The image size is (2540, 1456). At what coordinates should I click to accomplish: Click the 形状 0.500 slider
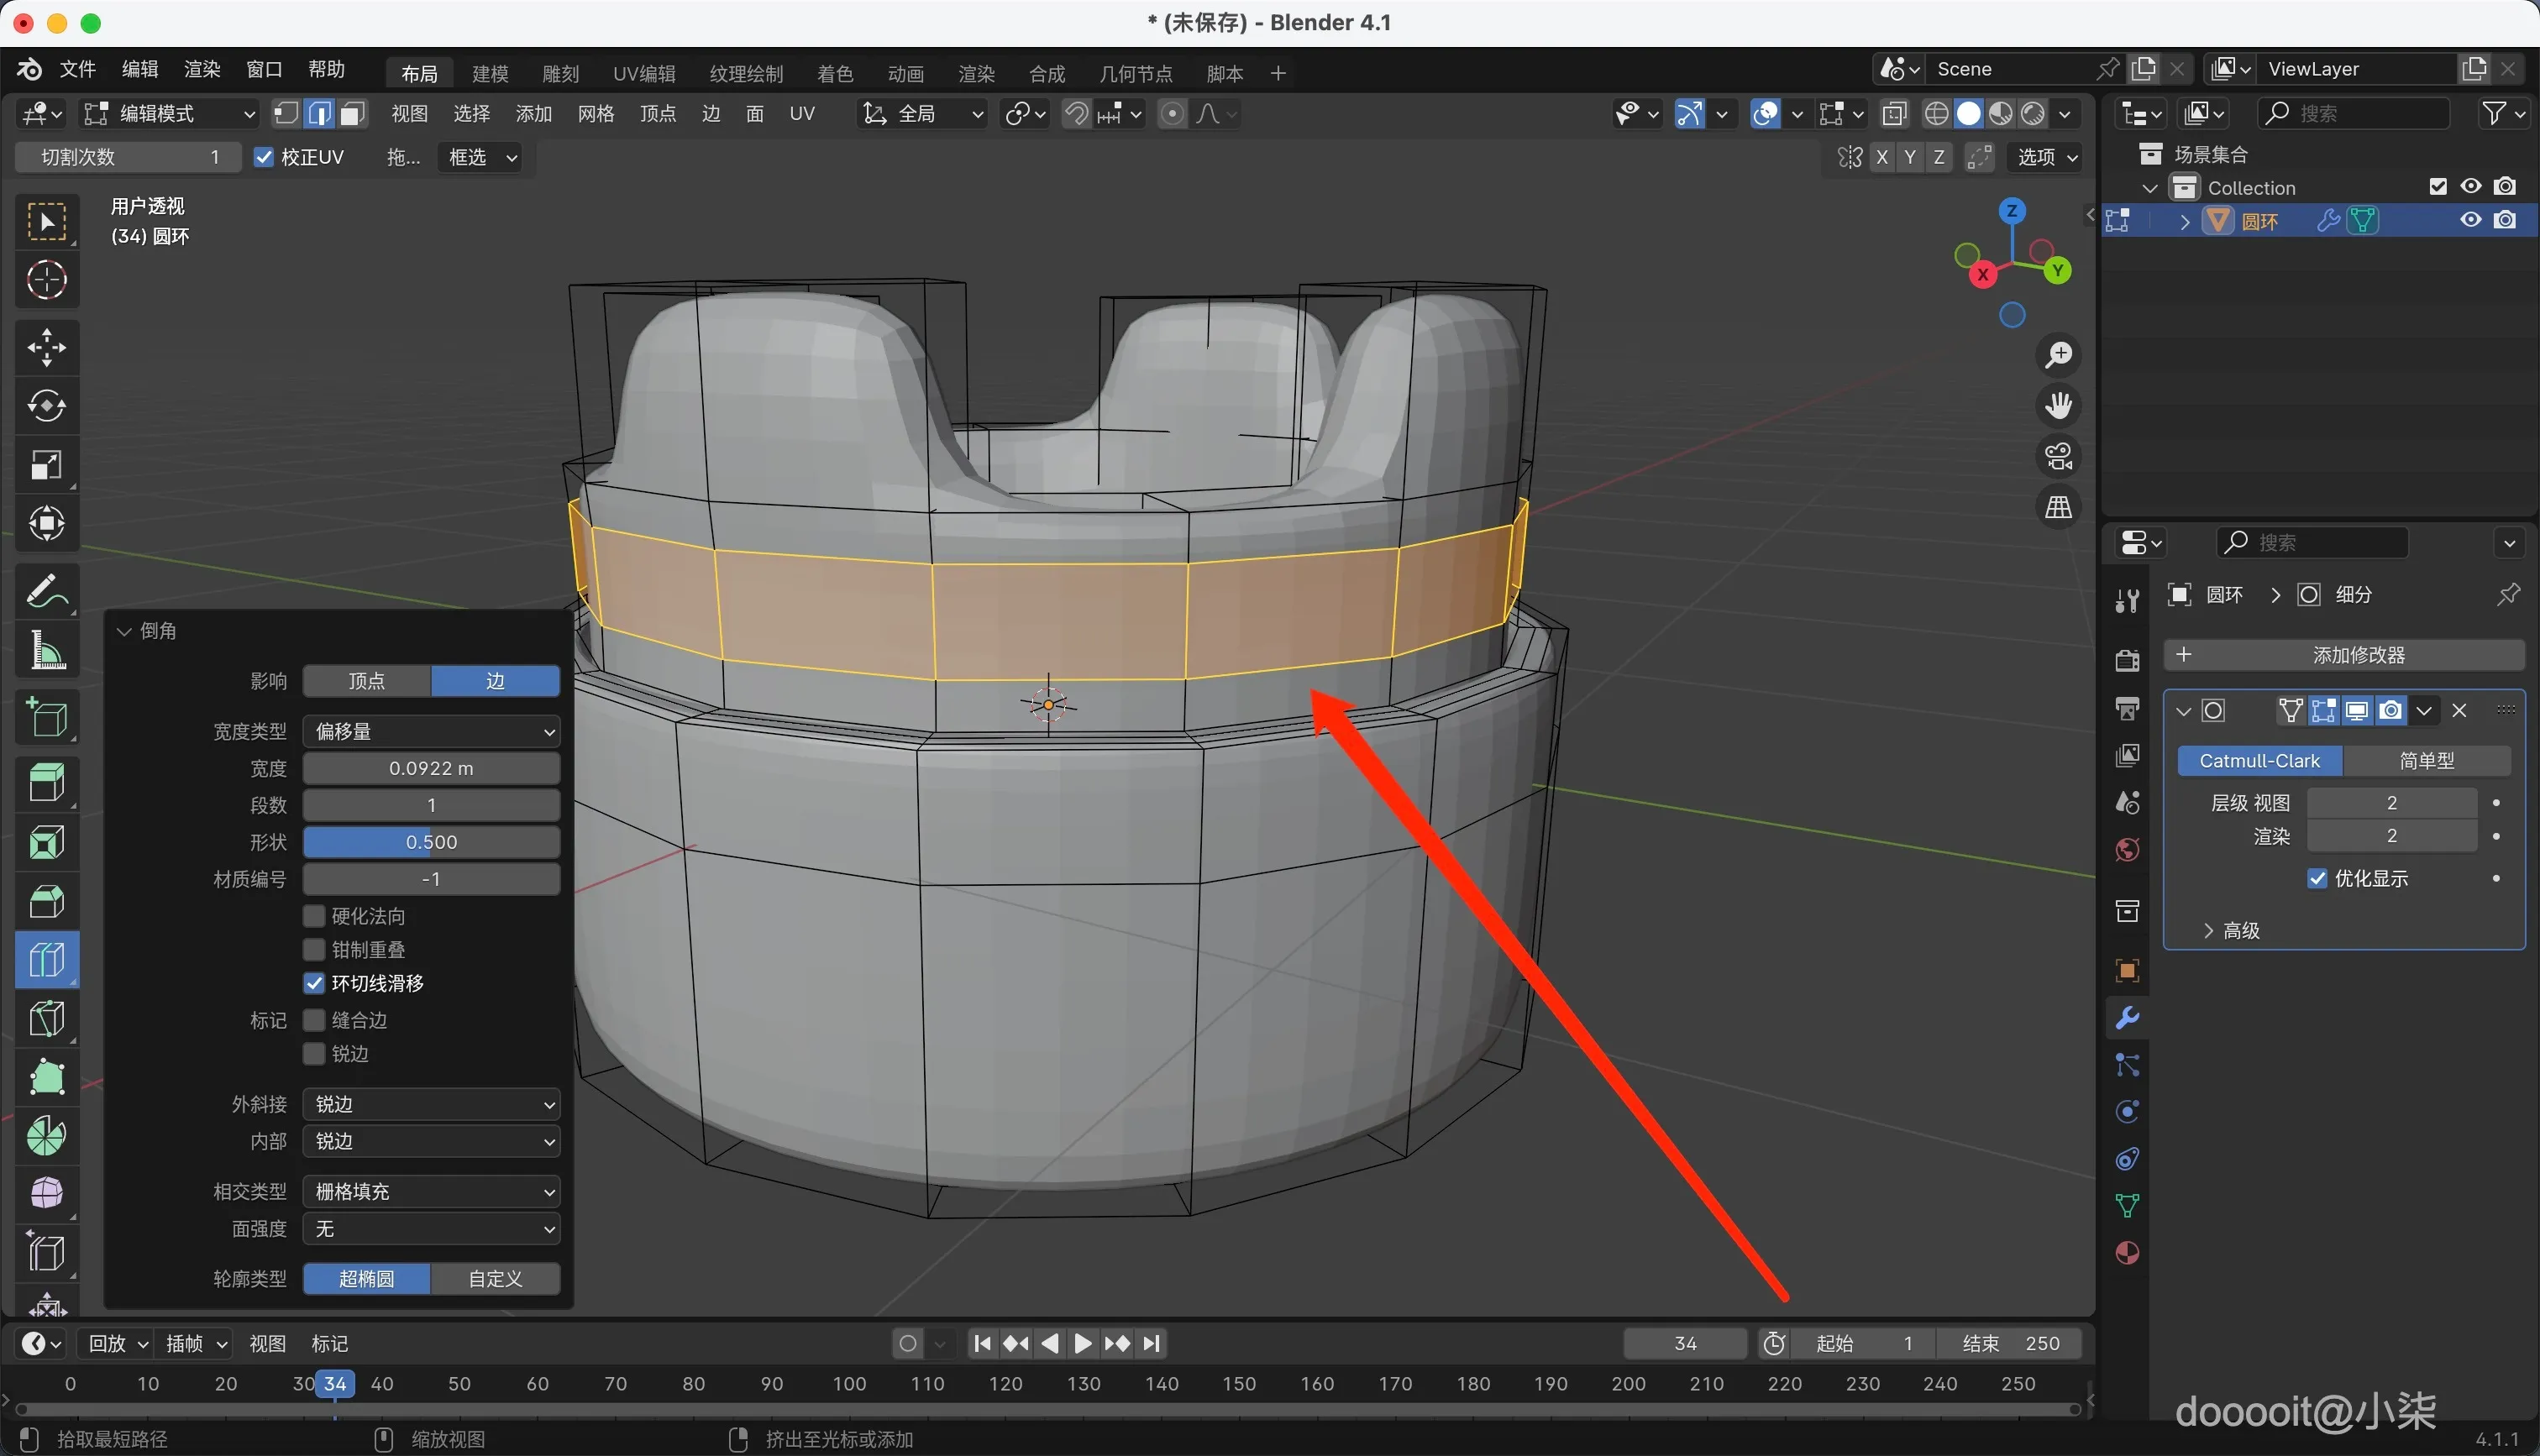[x=431, y=842]
